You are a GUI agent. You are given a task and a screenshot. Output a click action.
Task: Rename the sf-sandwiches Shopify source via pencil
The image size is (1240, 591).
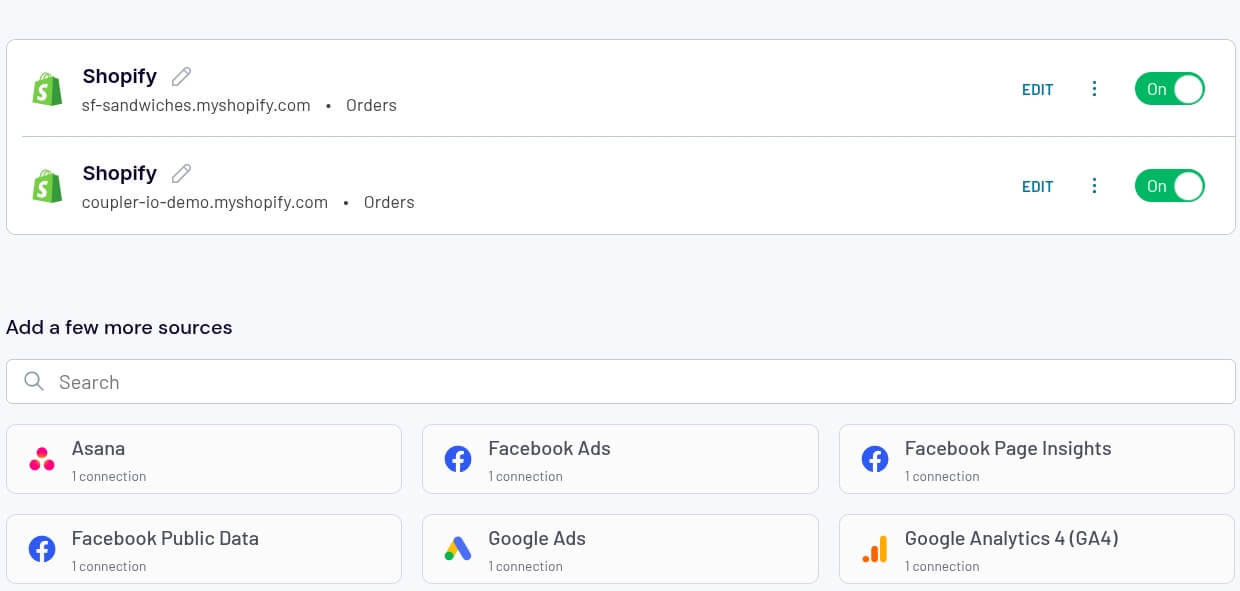(181, 76)
